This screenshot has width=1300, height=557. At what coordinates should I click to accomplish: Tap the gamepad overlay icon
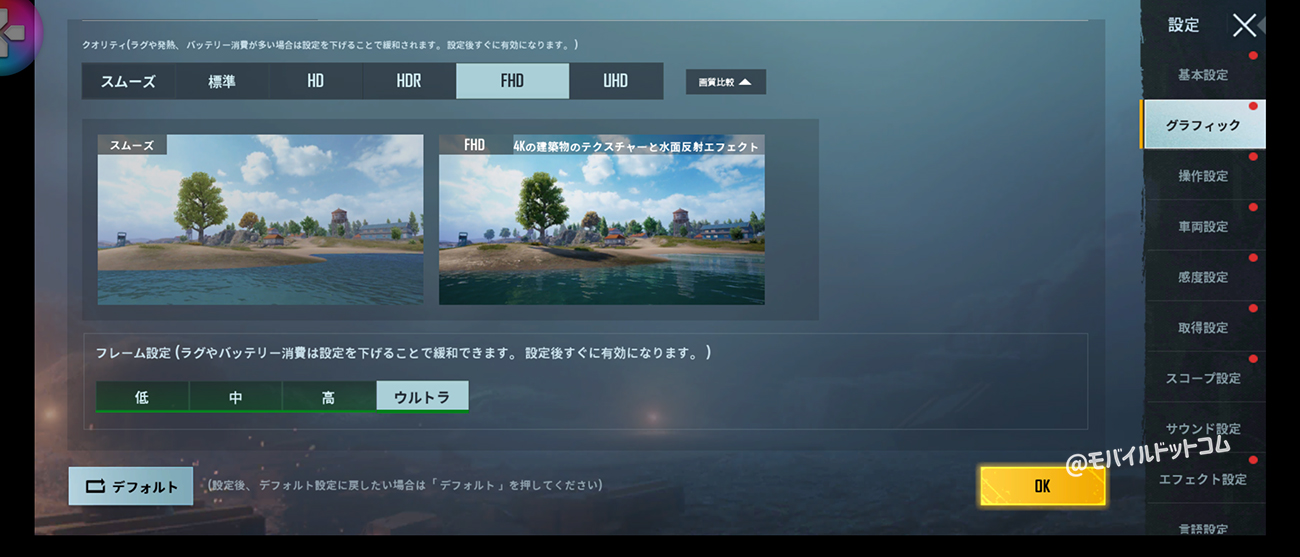point(18,33)
